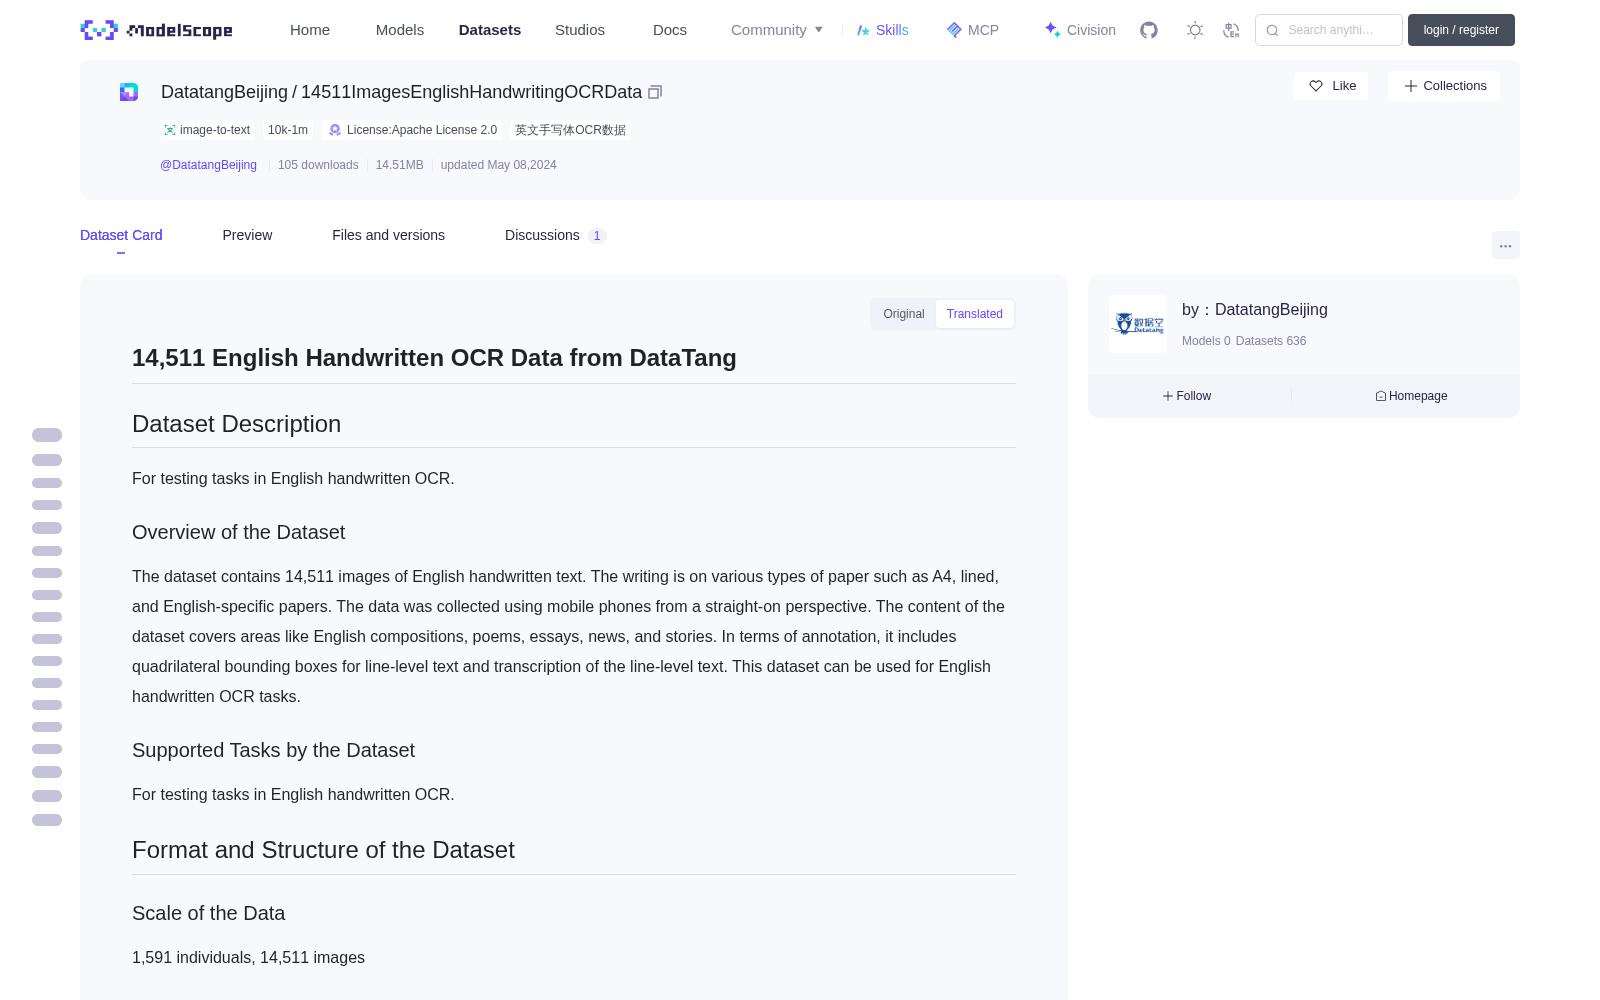Add dataset to Collections
The image size is (1600, 1000).
click(x=1444, y=86)
